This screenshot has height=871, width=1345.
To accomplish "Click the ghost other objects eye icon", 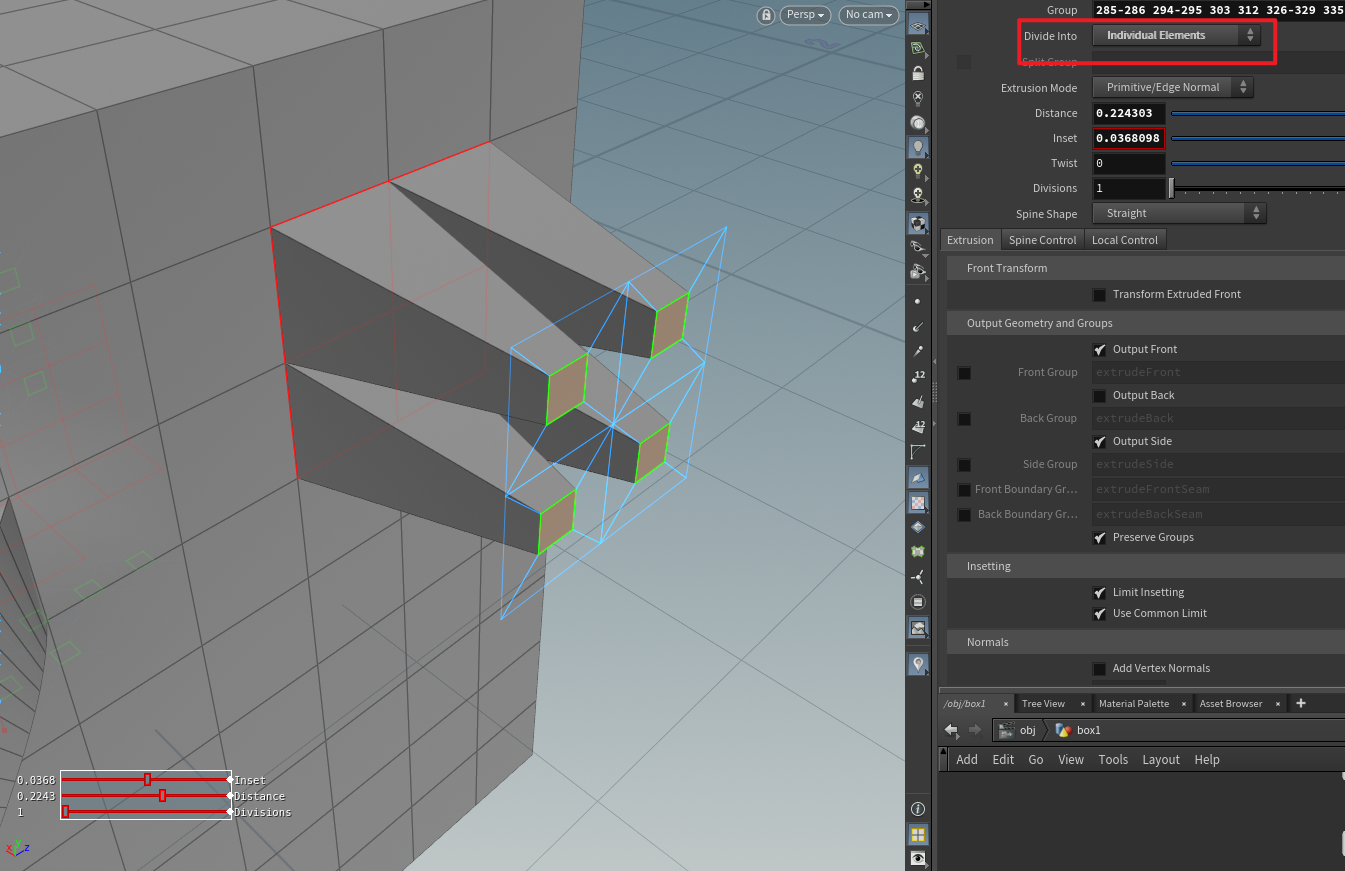I will [x=918, y=245].
